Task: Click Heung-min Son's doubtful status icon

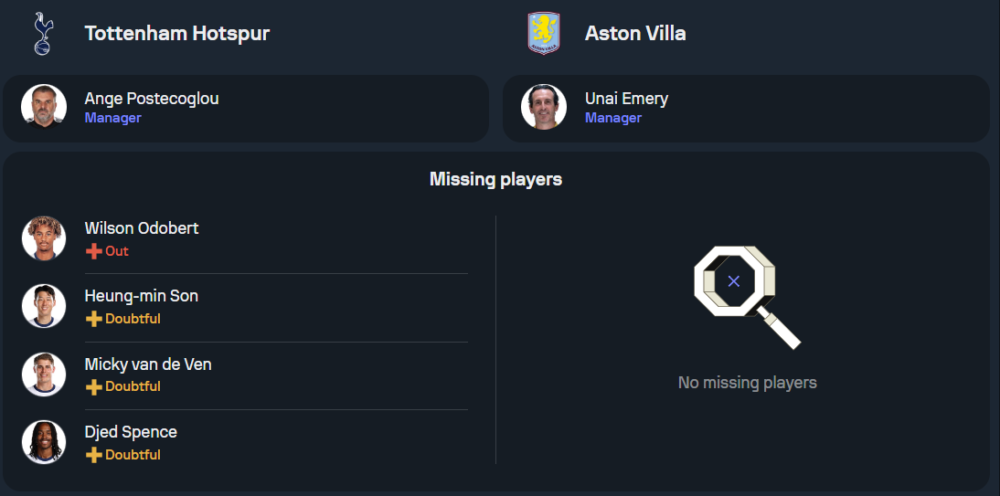Action: coord(94,319)
